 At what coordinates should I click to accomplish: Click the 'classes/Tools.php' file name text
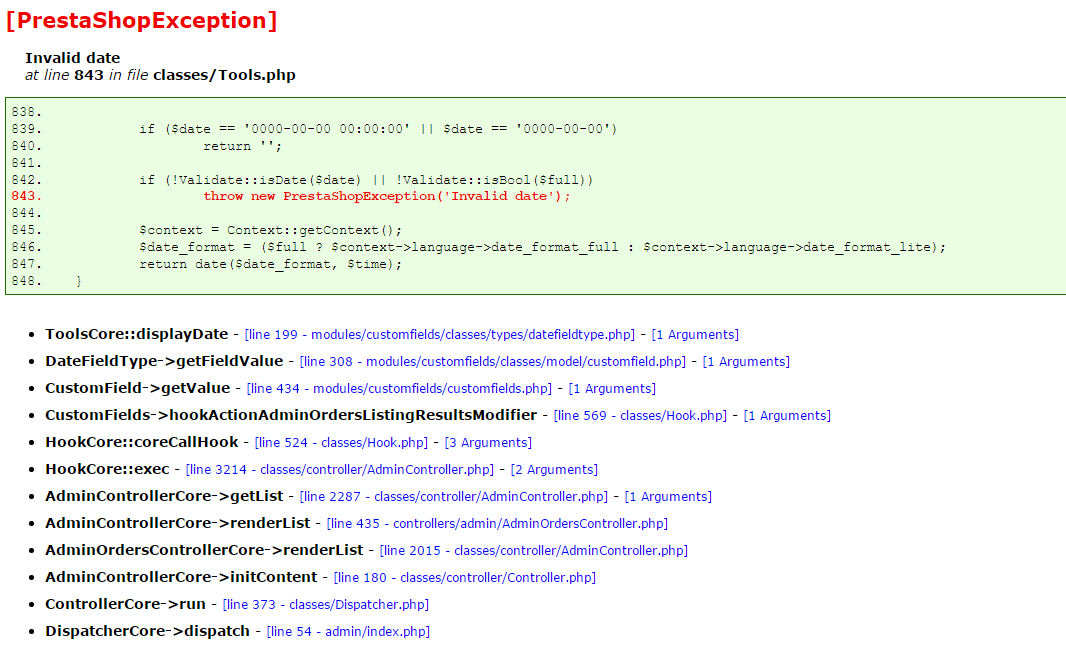point(224,75)
